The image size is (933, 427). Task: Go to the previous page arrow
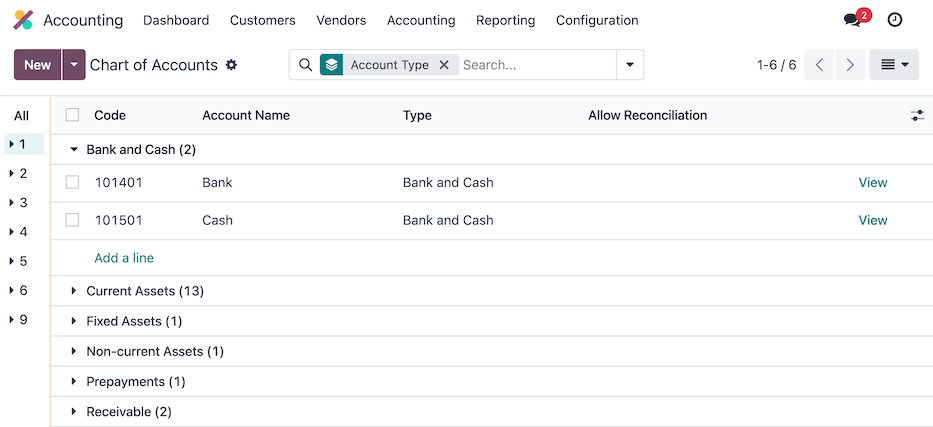819,65
